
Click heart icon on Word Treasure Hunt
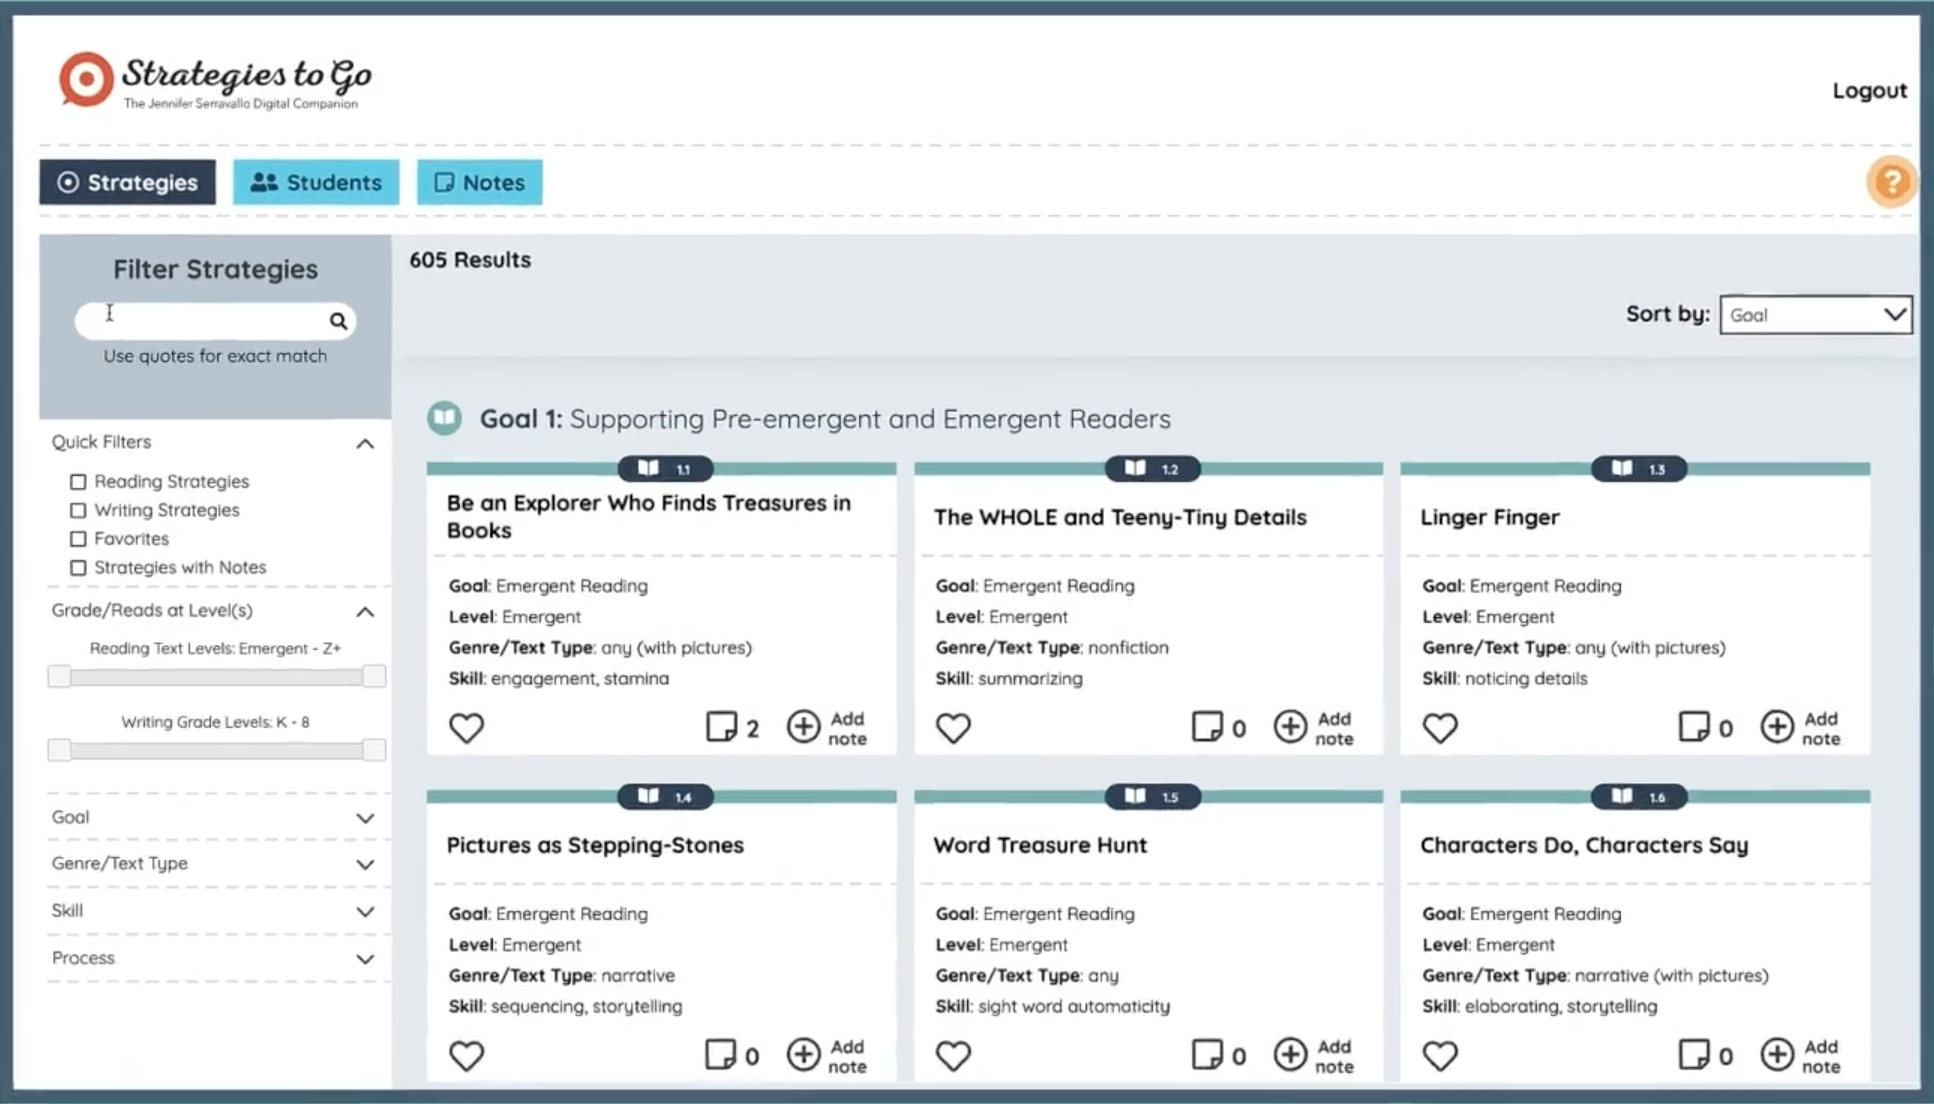(953, 1055)
